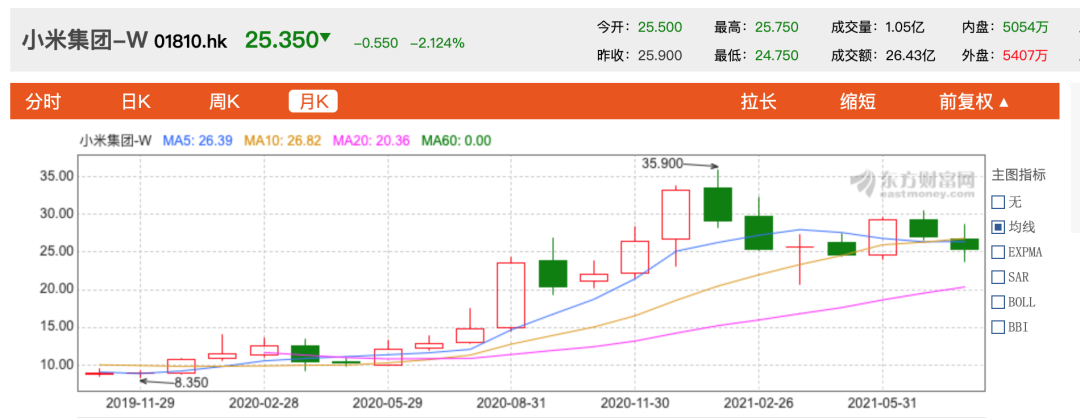Click the 今开 value 25.500

coord(660,28)
